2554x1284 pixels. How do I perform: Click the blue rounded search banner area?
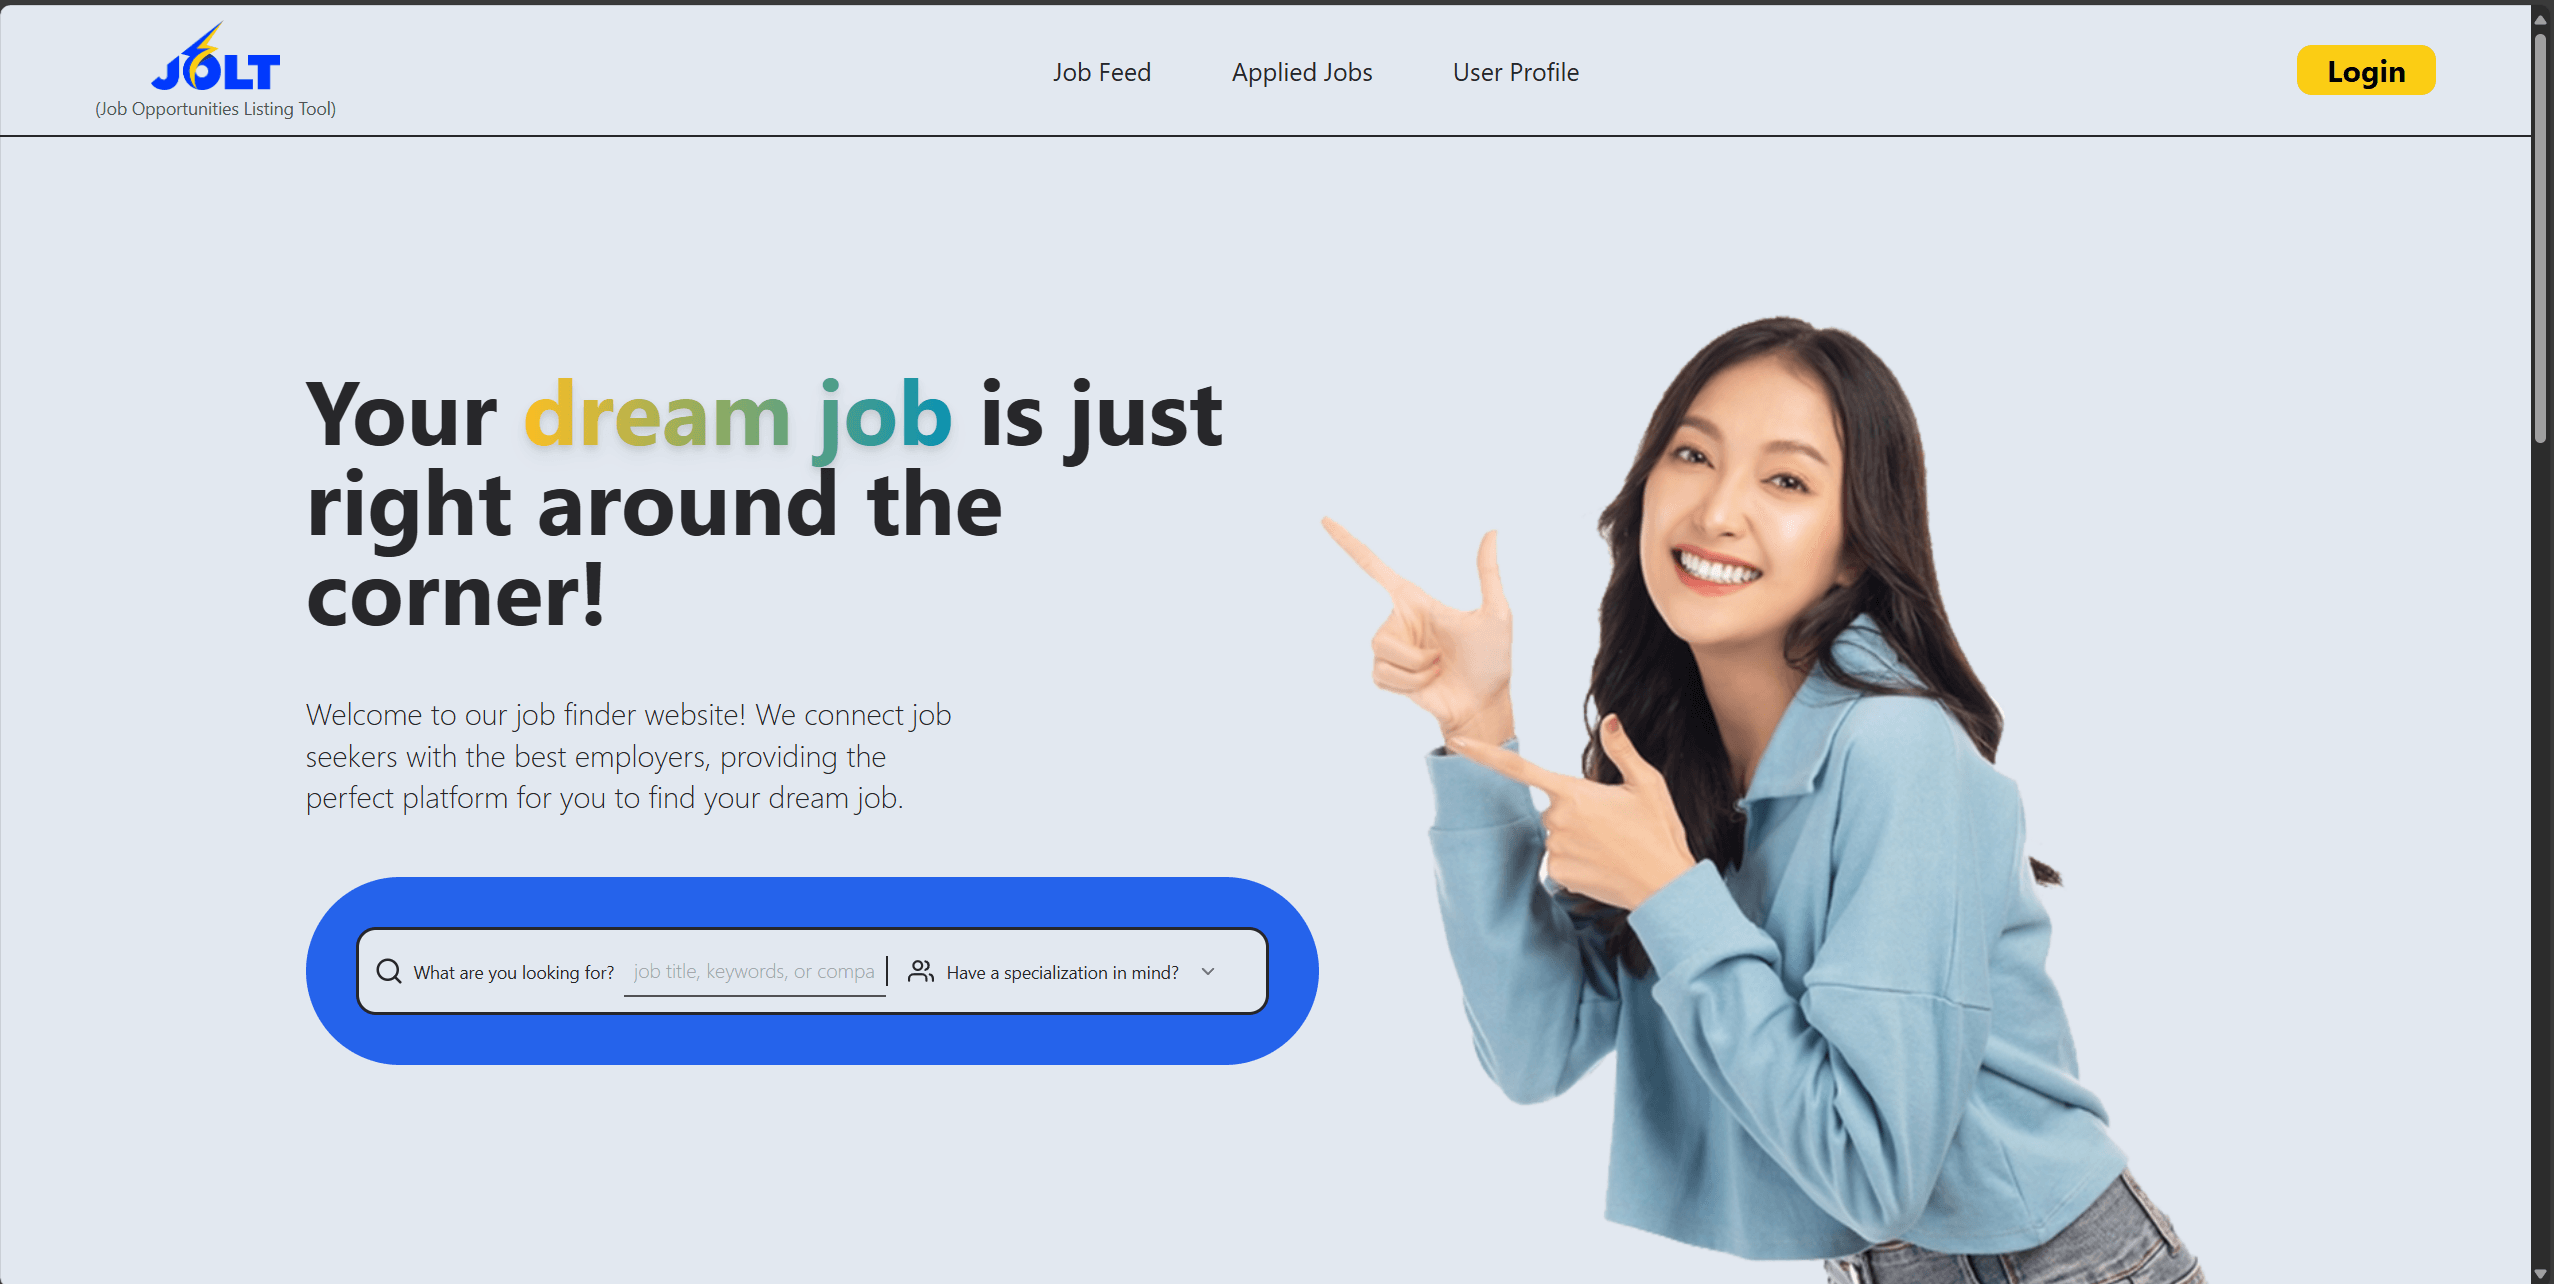point(812,971)
